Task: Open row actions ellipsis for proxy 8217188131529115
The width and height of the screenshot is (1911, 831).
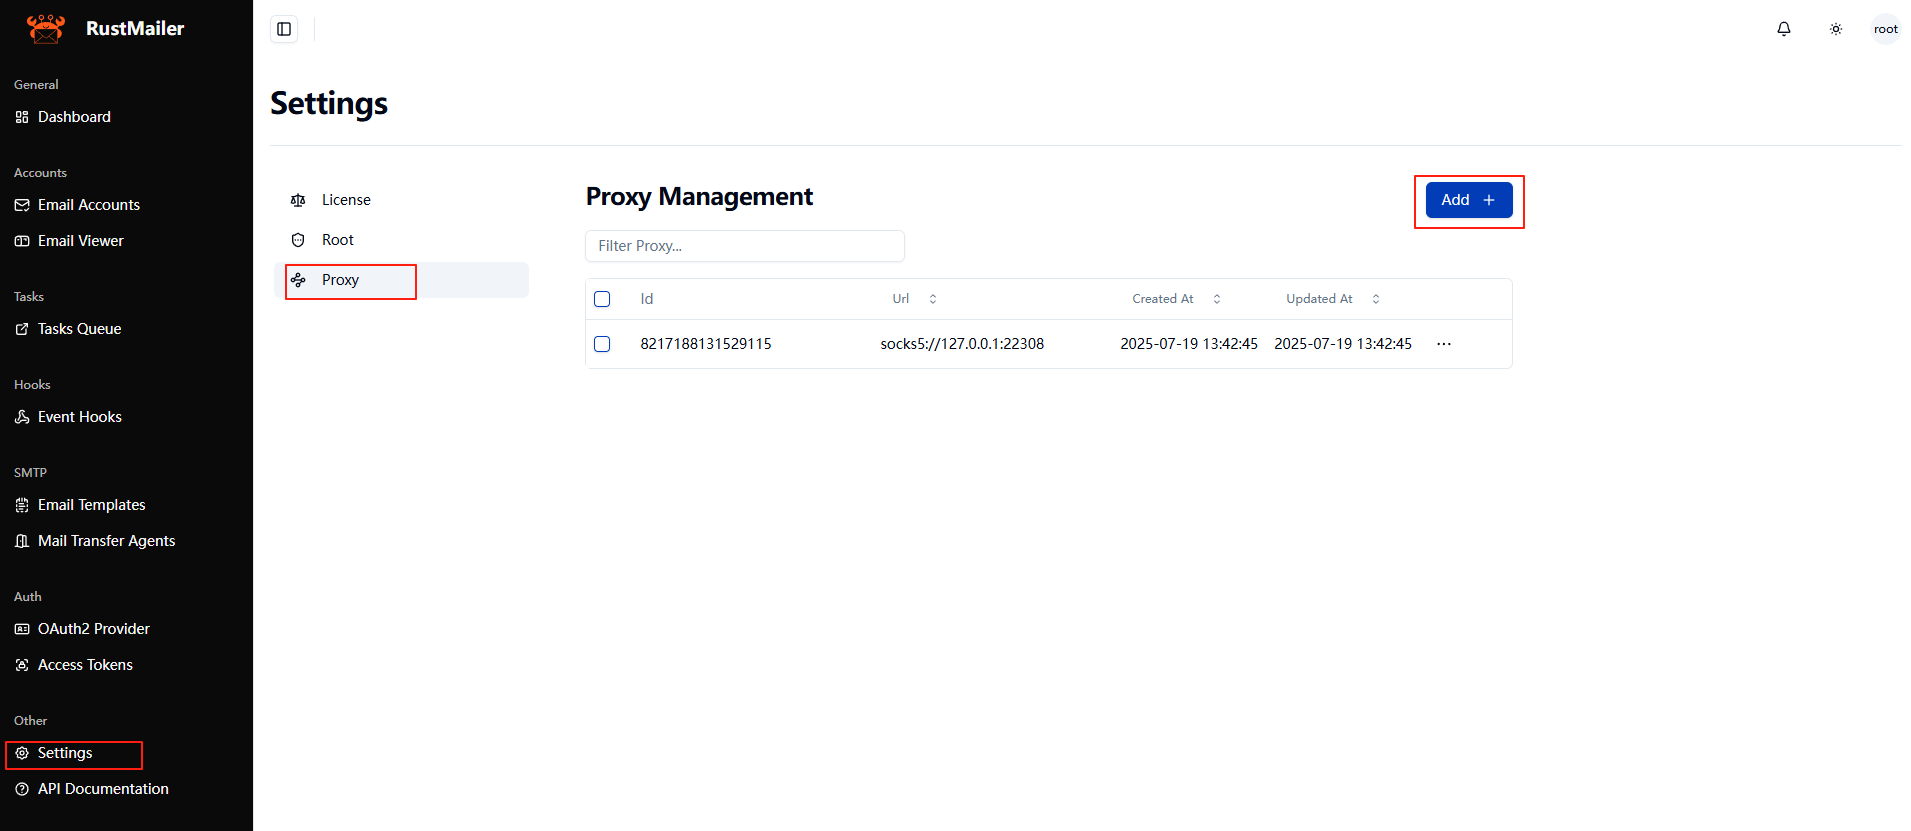Action: coord(1444,344)
